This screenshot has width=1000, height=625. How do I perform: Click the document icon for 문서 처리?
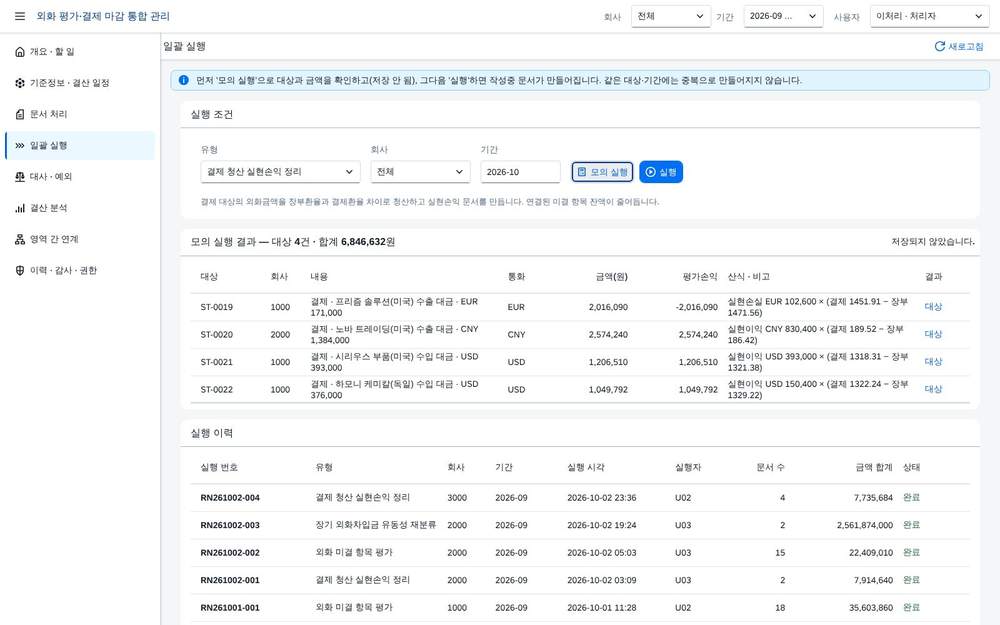20,114
